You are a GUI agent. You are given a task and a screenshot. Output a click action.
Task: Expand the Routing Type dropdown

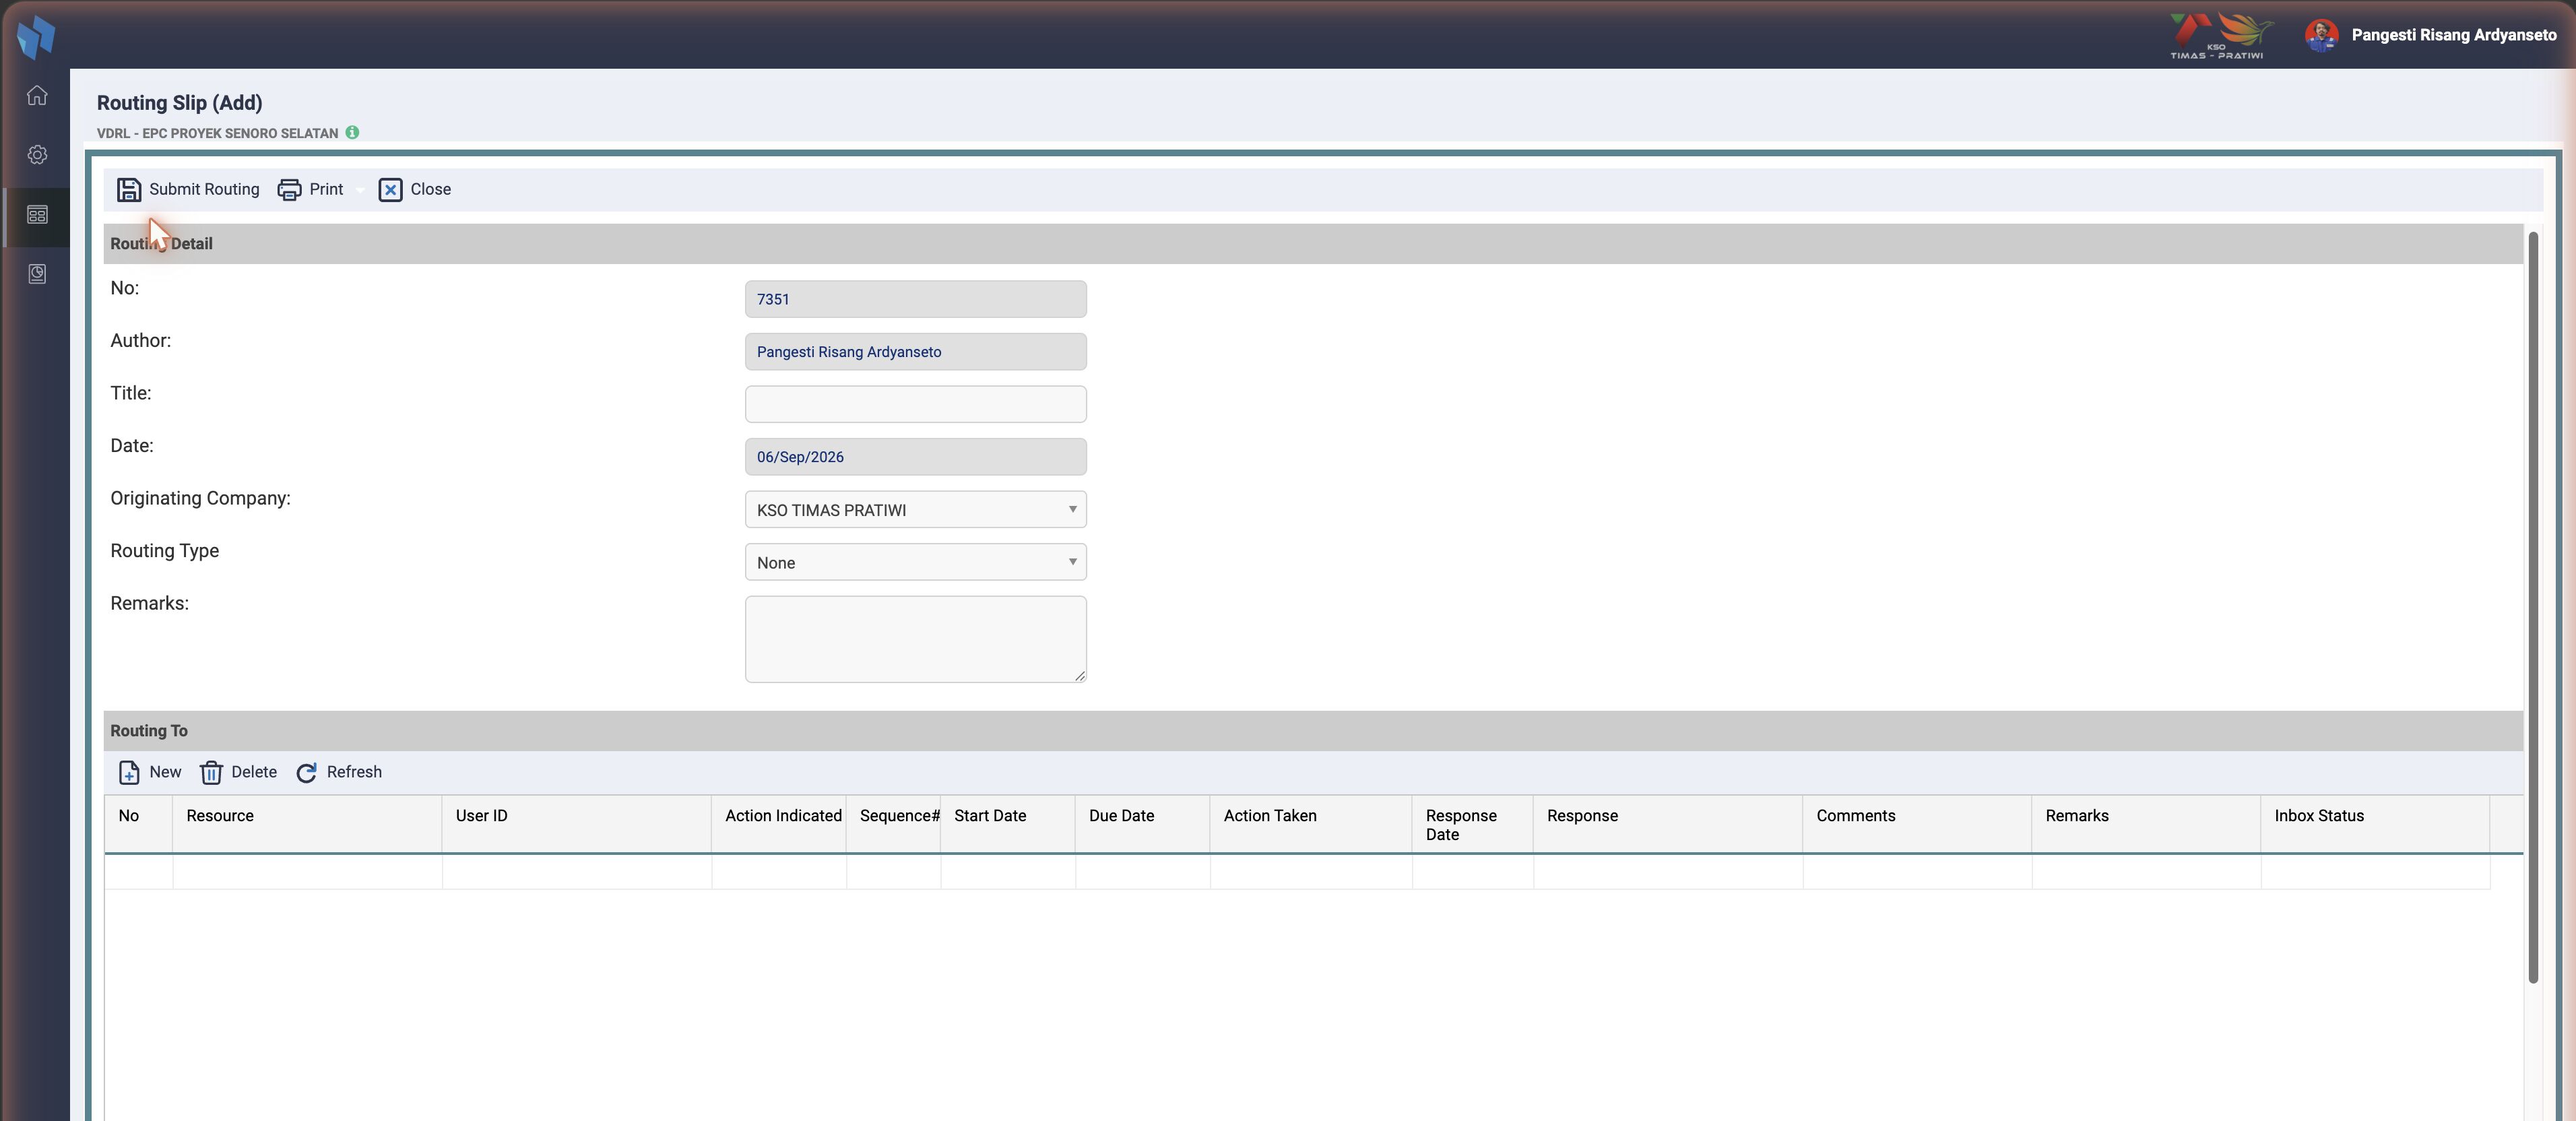coord(915,562)
